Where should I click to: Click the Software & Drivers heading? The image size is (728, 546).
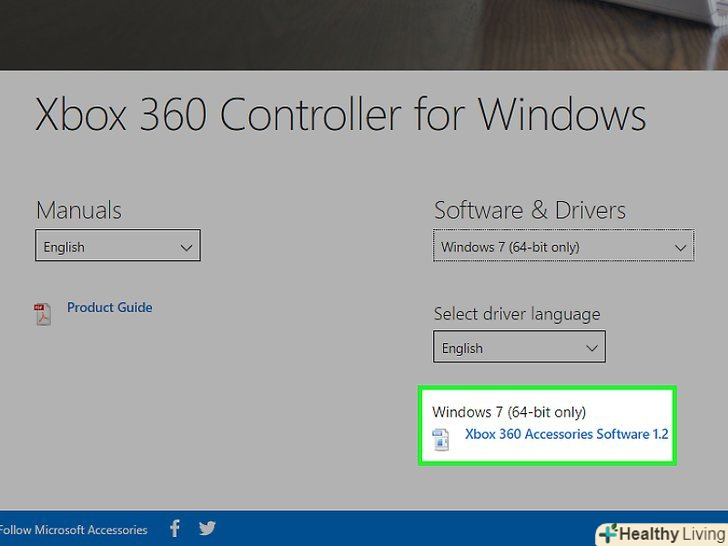[530, 210]
